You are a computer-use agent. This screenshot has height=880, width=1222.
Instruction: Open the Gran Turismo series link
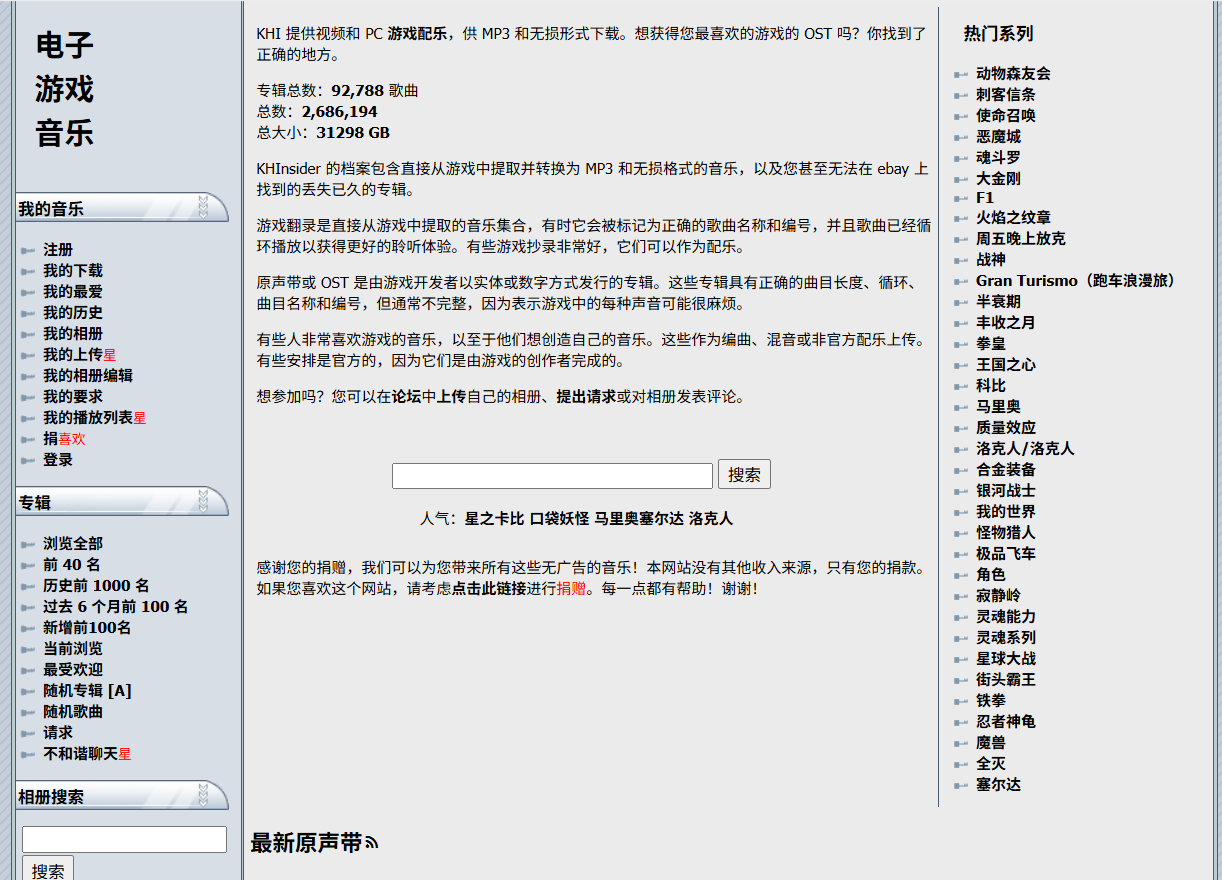click(x=1075, y=281)
